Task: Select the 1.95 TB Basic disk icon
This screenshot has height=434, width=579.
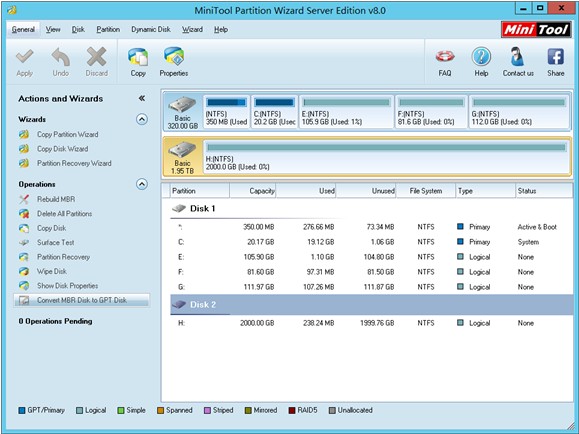Action: [182, 150]
